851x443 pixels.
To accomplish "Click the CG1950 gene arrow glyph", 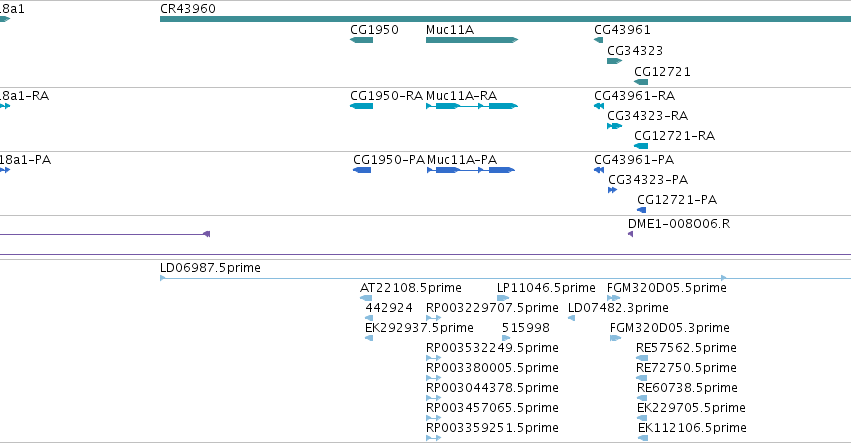I will (x=361, y=40).
